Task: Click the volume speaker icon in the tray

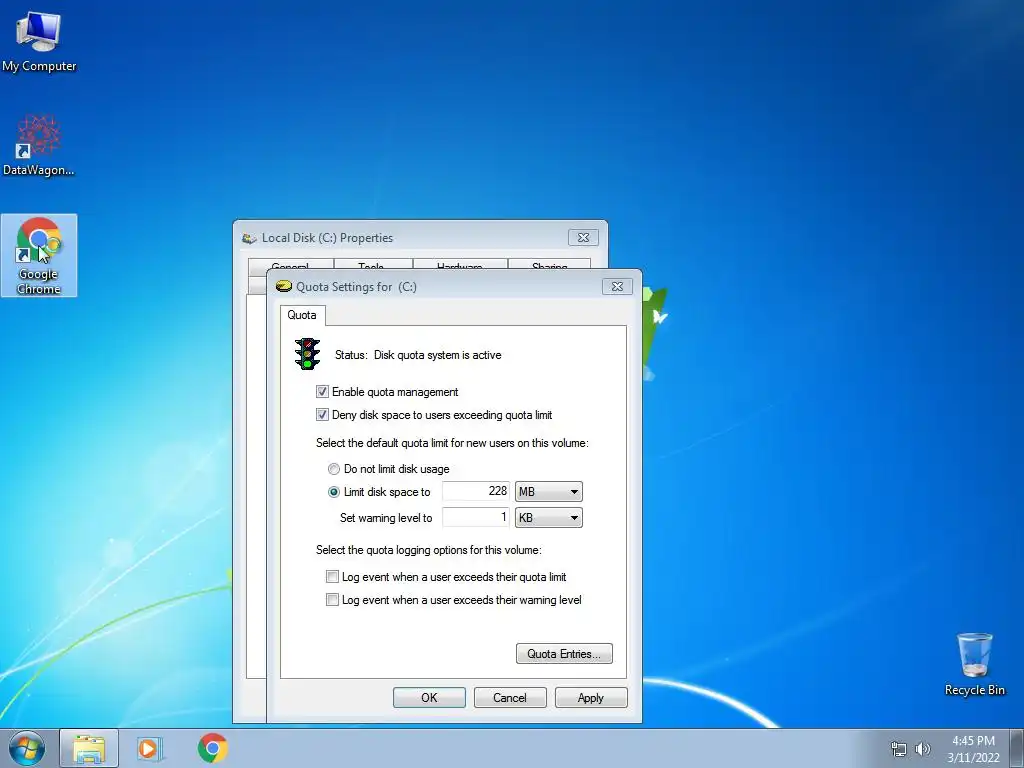Action: coord(923,749)
